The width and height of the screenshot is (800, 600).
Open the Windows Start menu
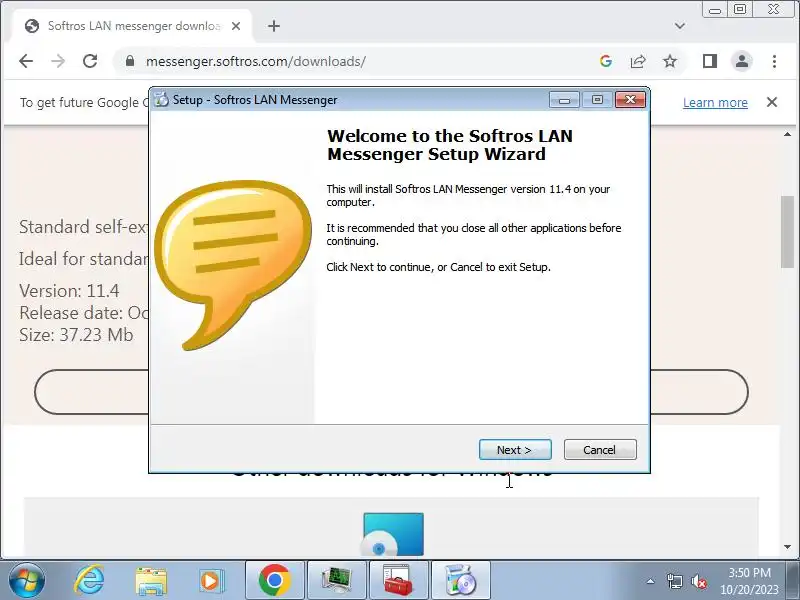(x=27, y=581)
